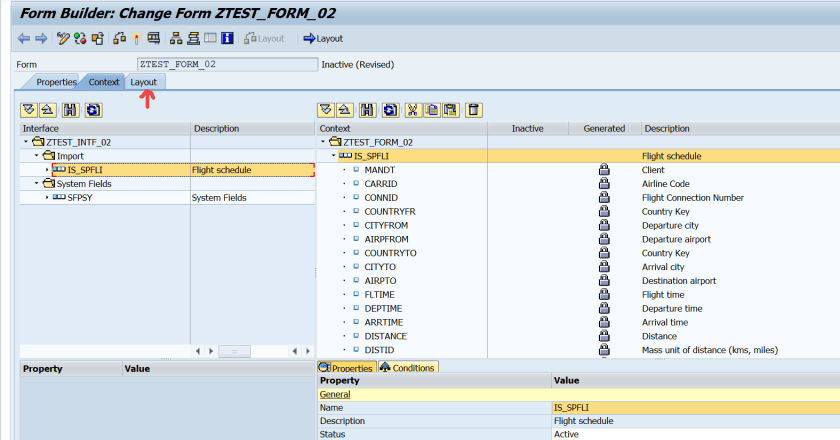This screenshot has width=840, height=440.
Task: Open lower Properties tab of node
Action: pyautogui.click(x=347, y=367)
